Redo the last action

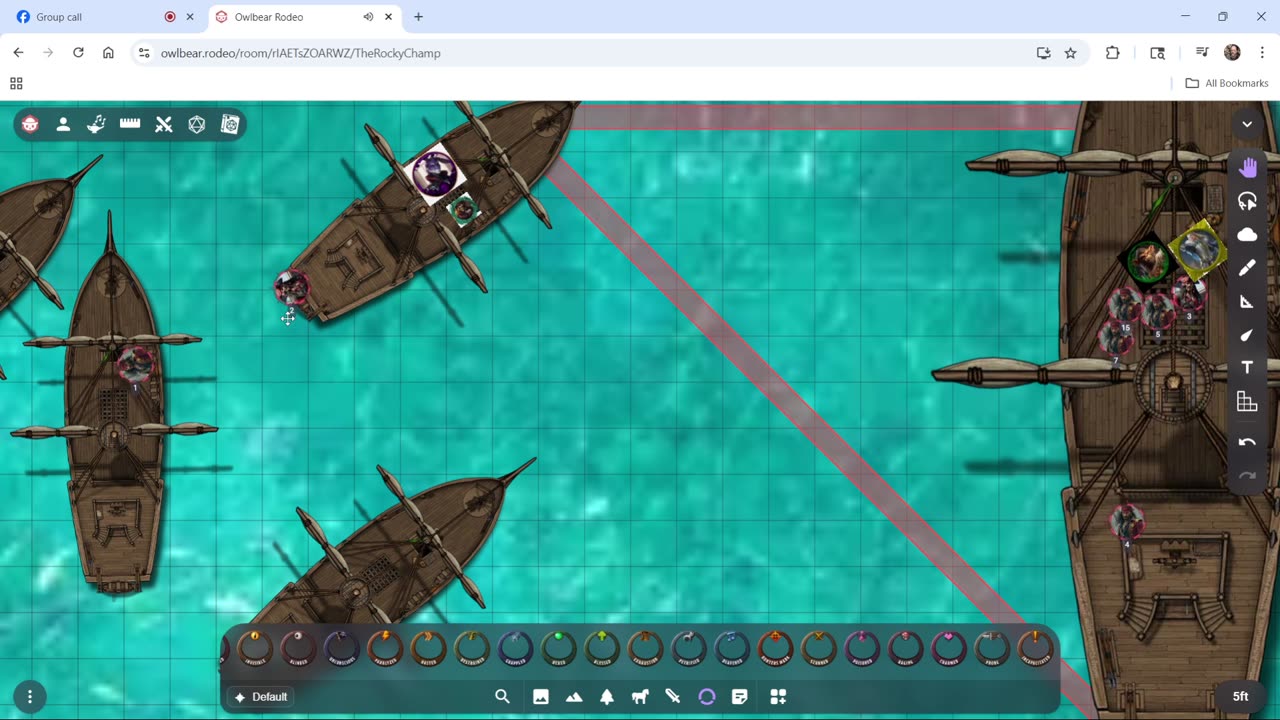(x=1247, y=476)
